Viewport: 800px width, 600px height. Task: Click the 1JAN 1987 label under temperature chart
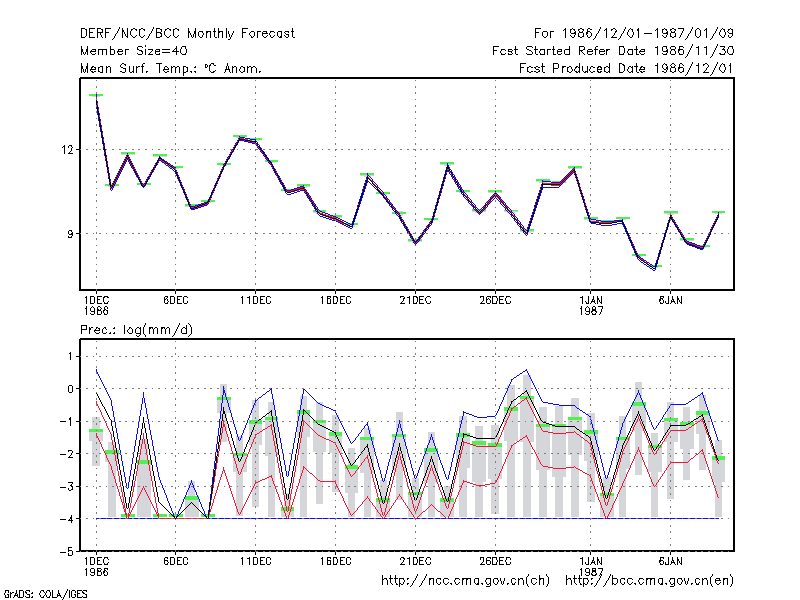click(x=591, y=306)
